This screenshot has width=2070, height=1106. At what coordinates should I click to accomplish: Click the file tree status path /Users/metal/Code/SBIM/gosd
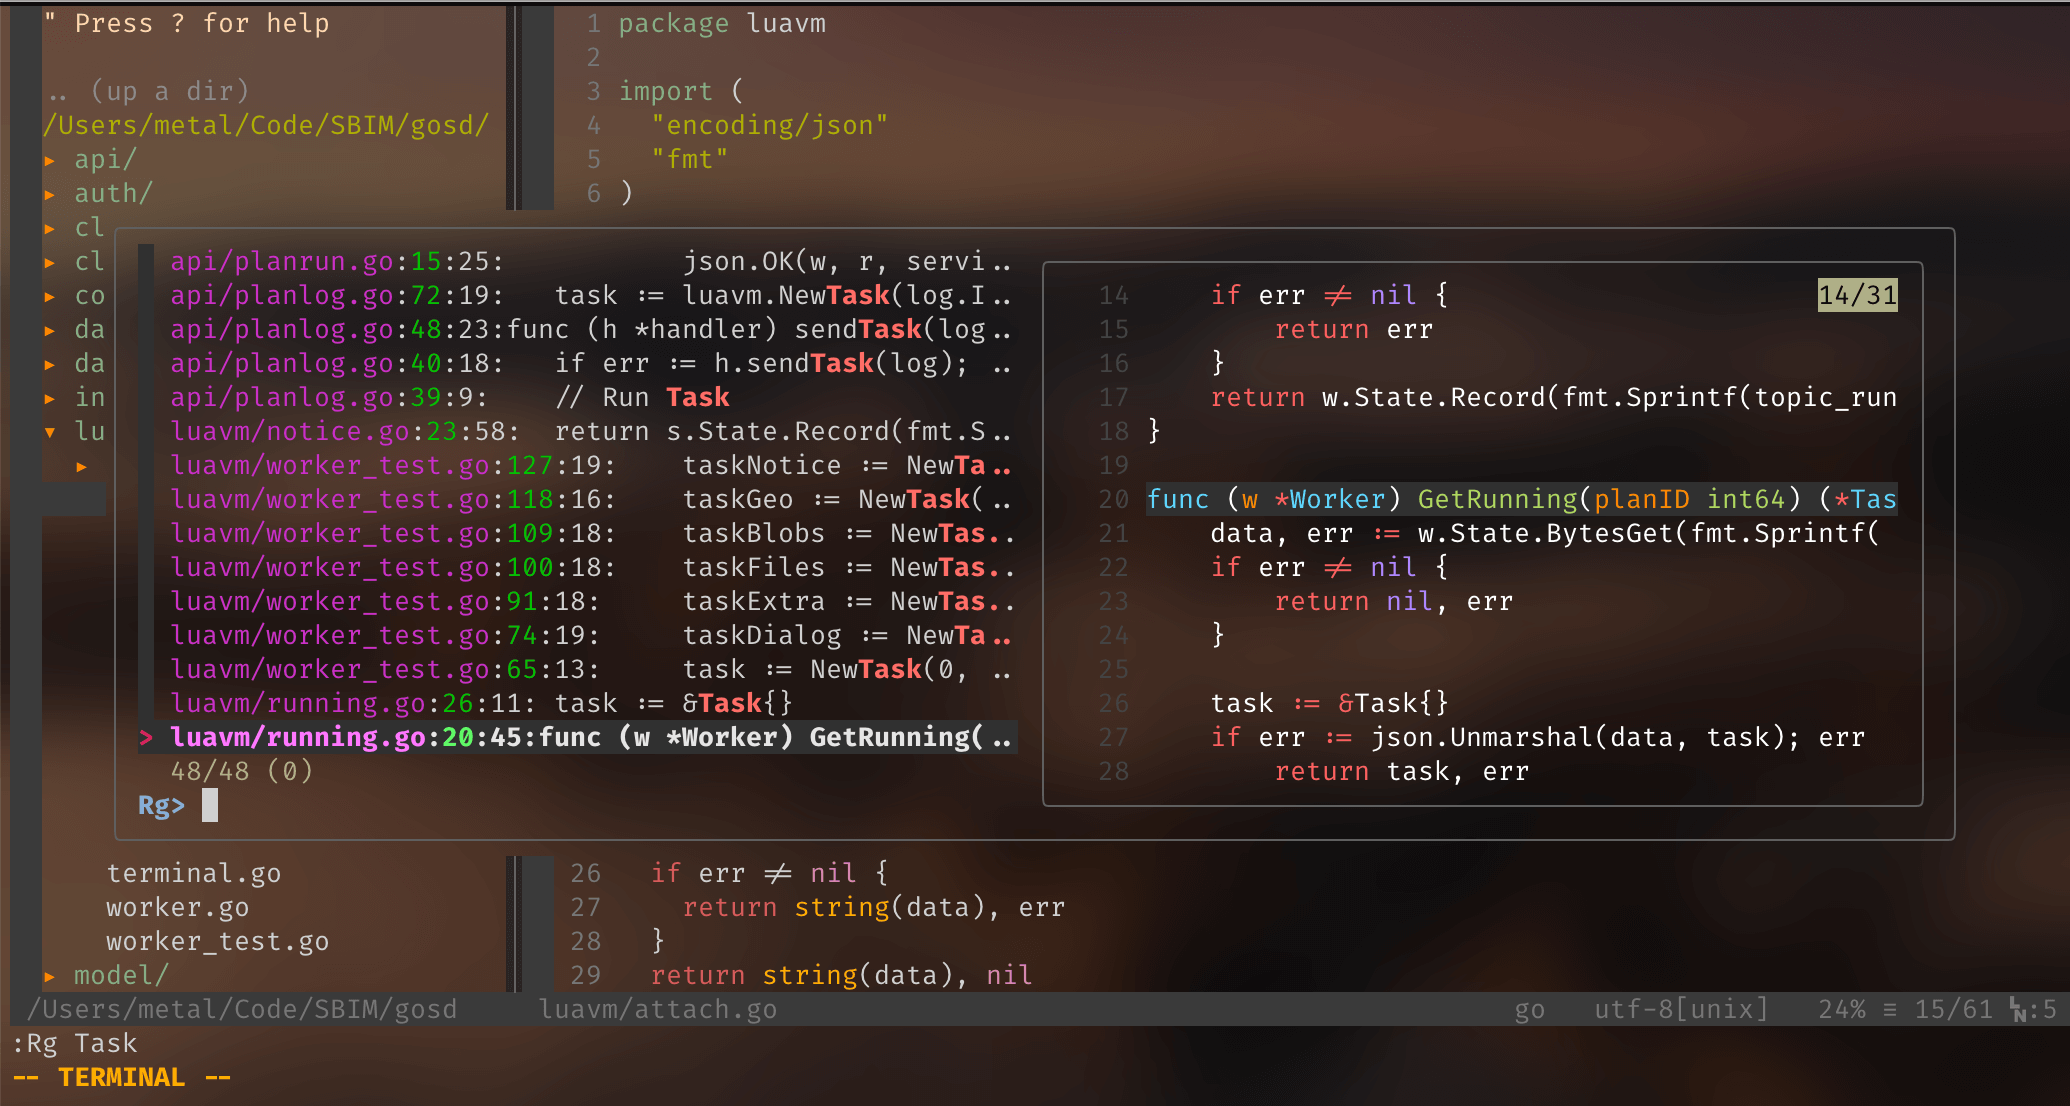click(x=242, y=1010)
